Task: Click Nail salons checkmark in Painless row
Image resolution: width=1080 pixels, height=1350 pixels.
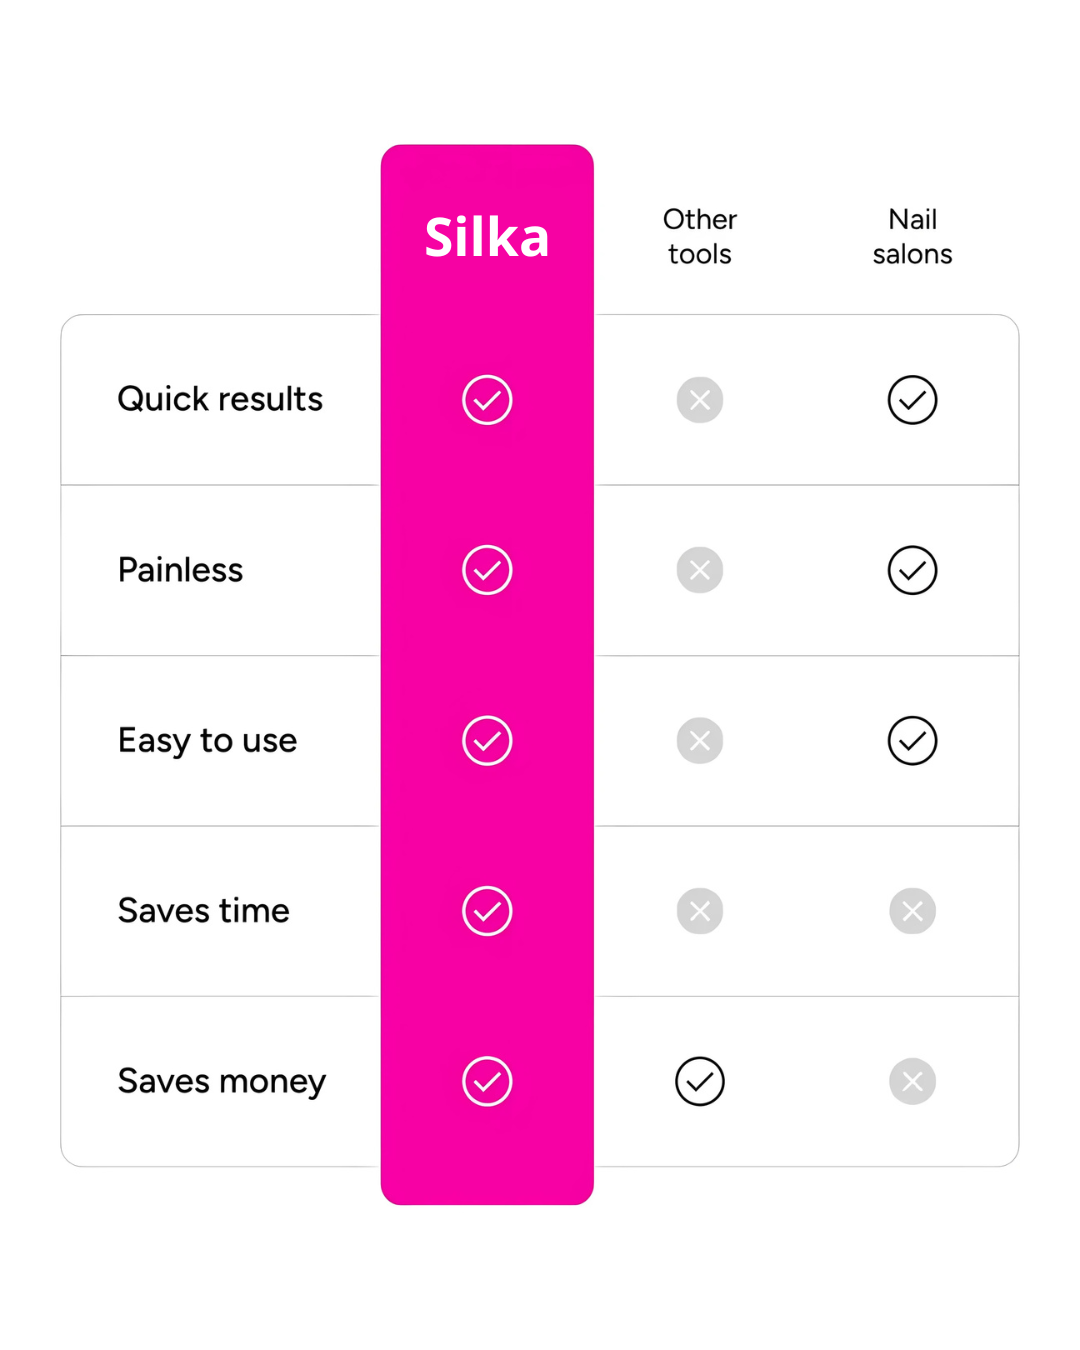Action: click(x=912, y=570)
